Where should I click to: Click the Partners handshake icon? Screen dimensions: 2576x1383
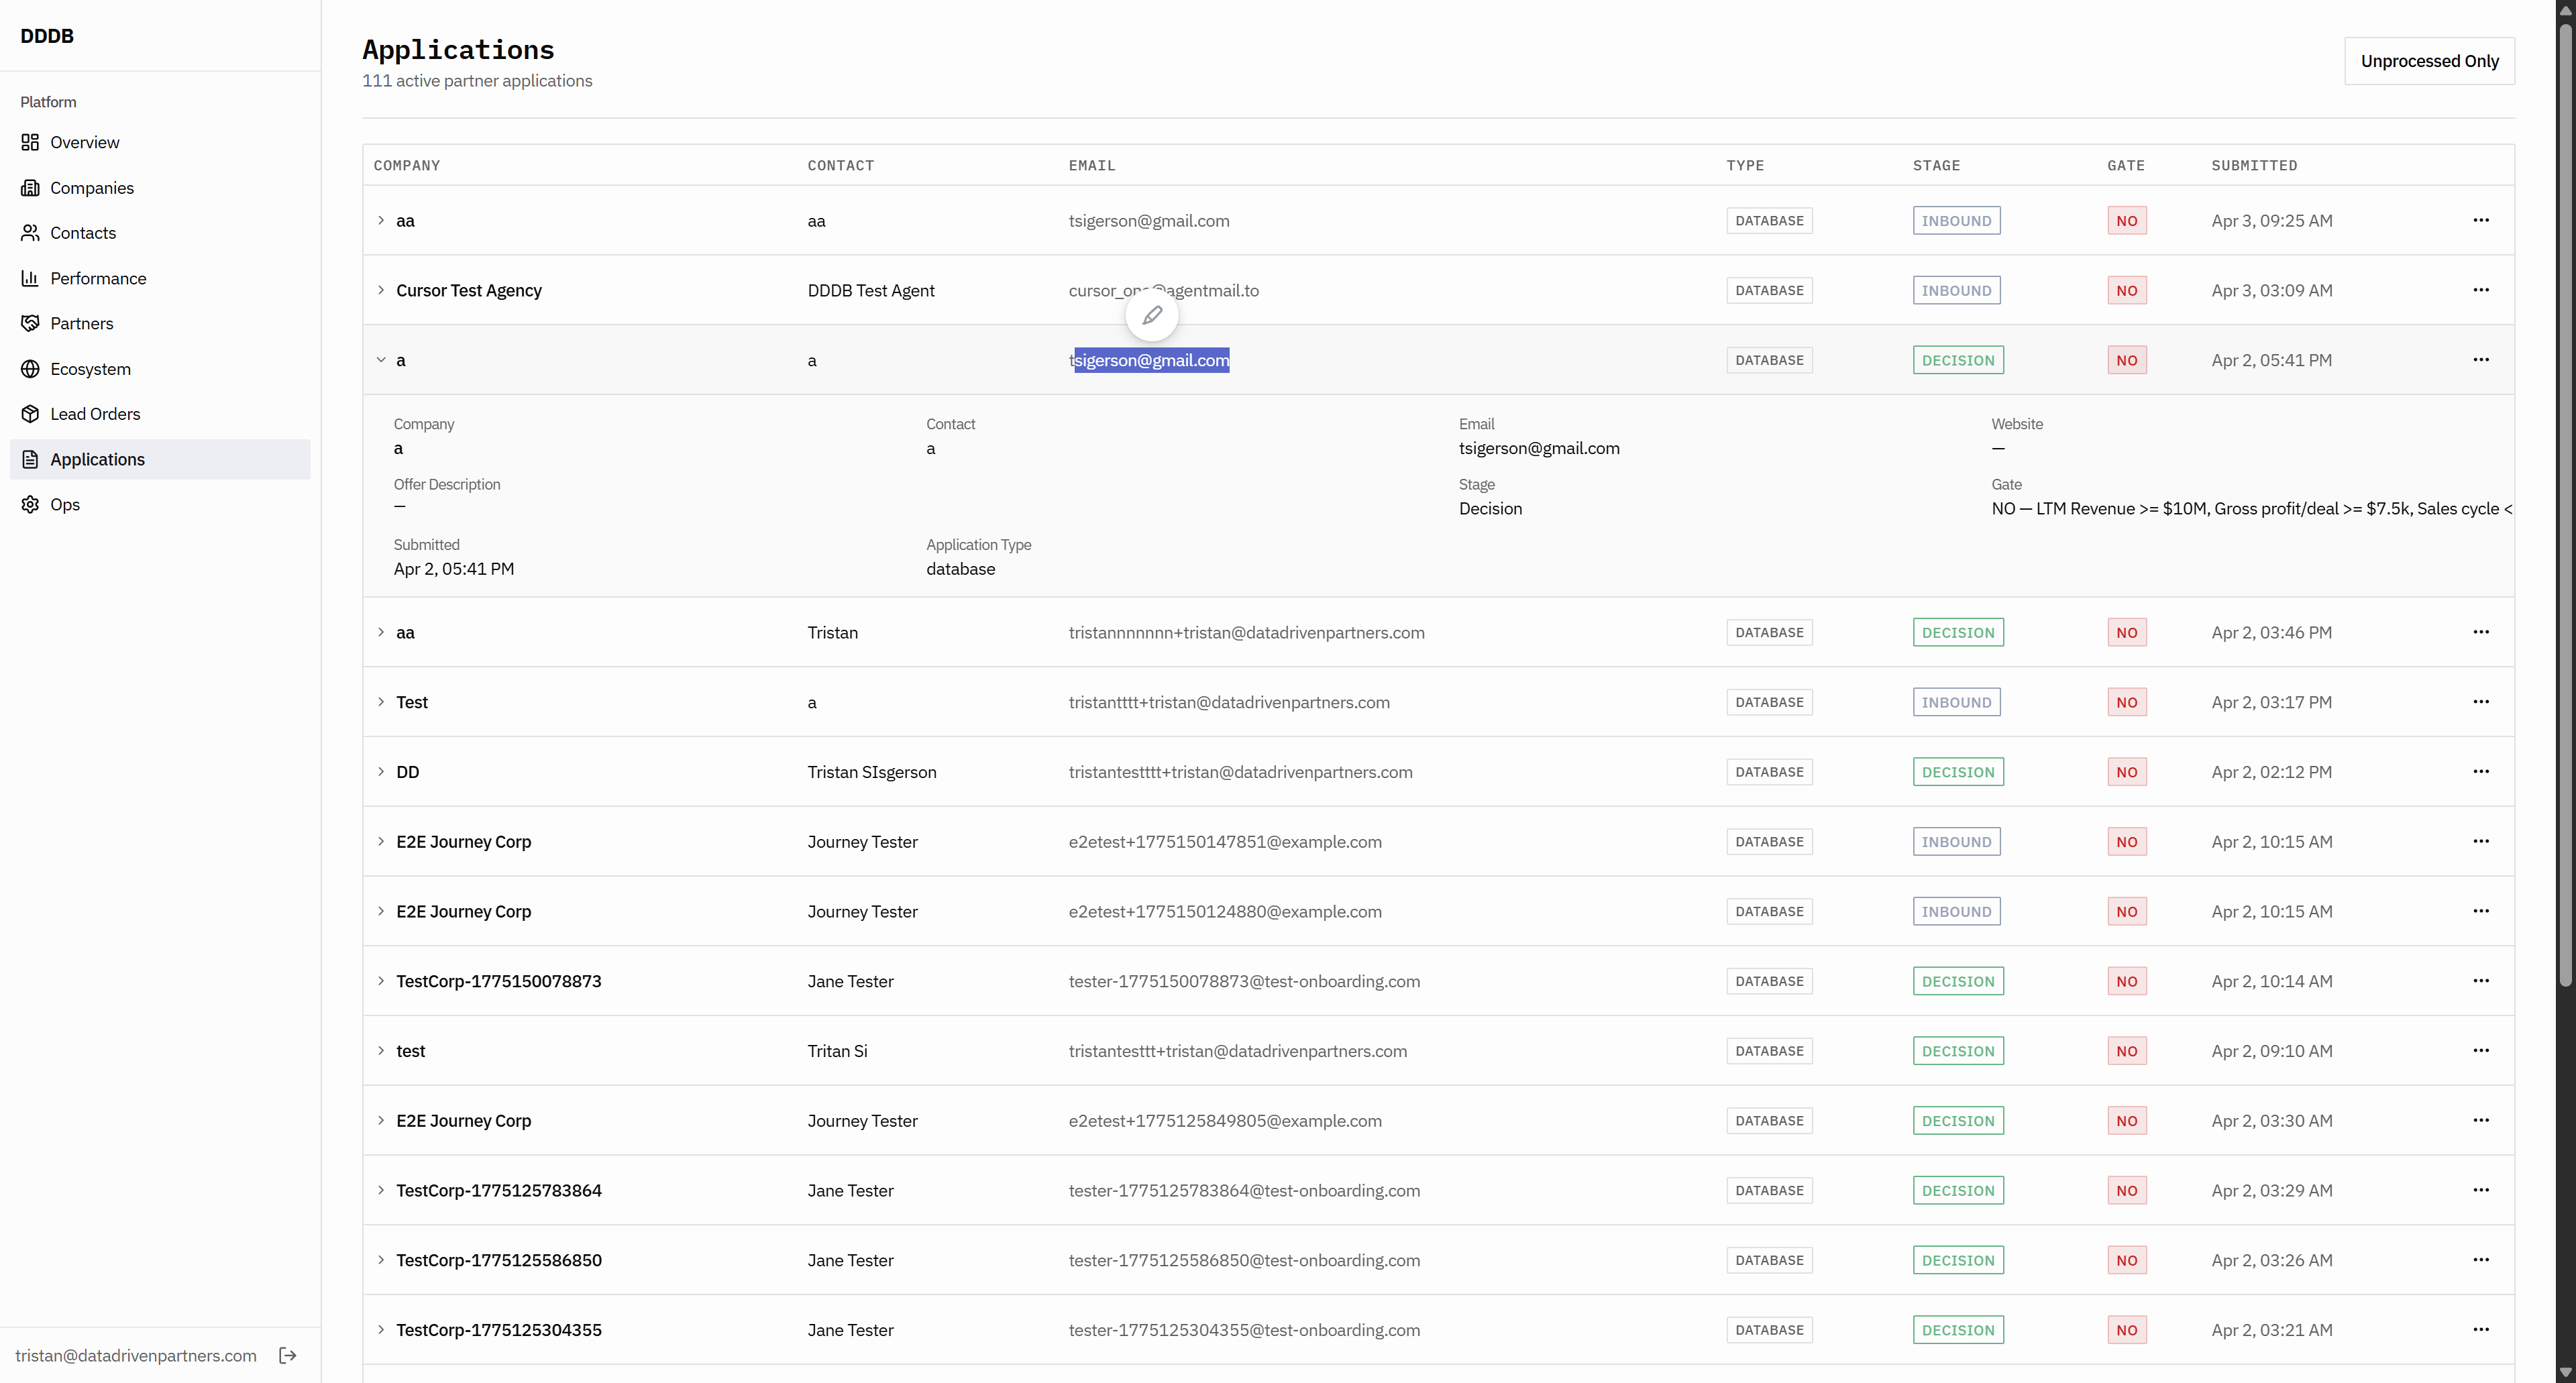(x=30, y=323)
